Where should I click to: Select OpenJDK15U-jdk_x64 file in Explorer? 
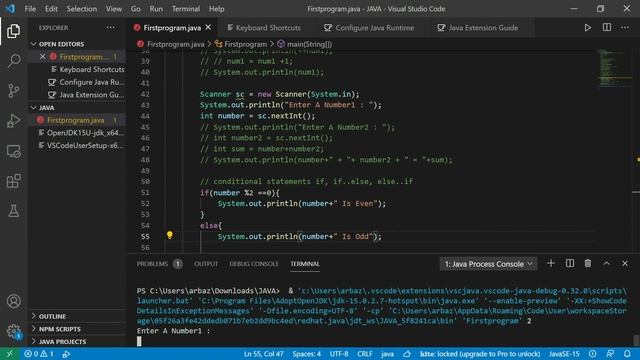tap(77, 133)
